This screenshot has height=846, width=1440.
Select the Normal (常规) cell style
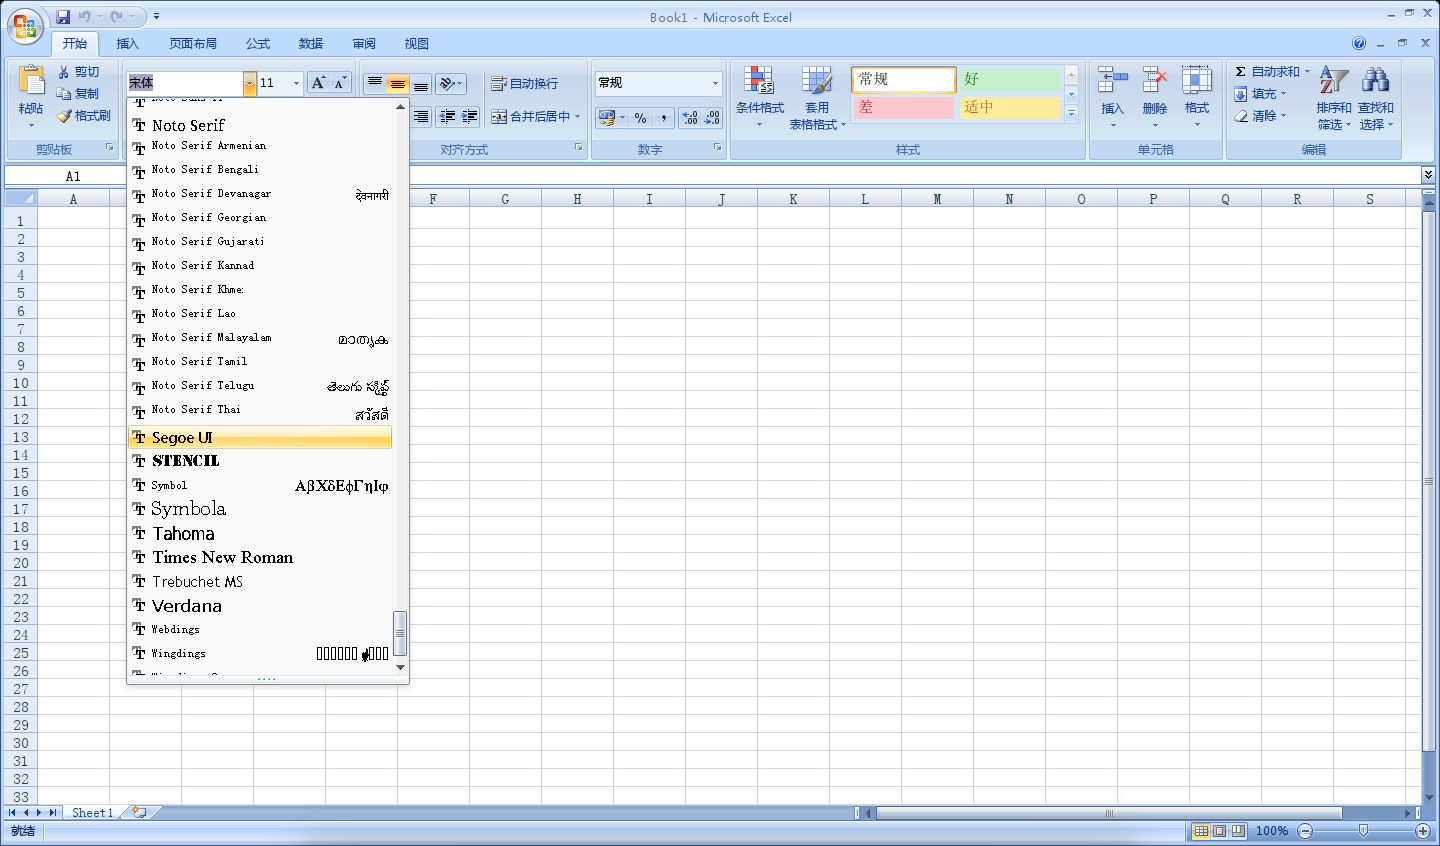coord(904,79)
